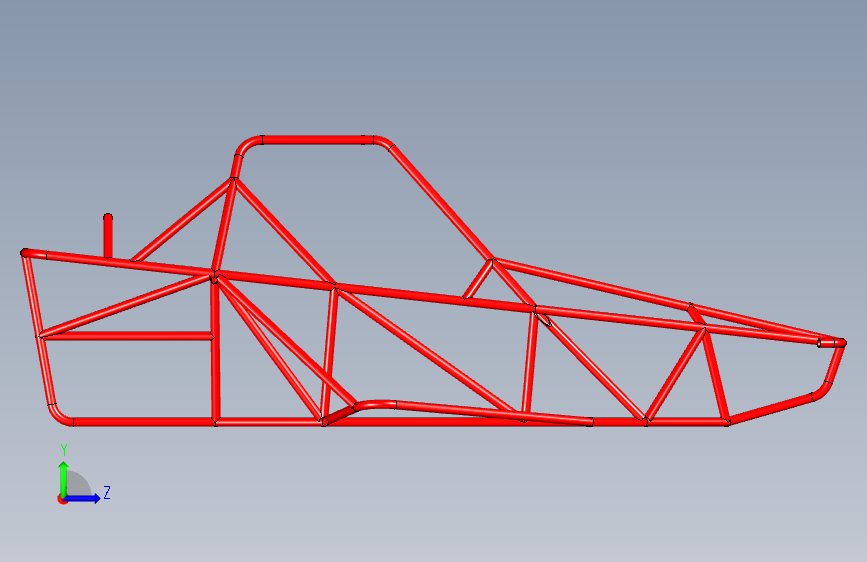Click the blue Z axis arrow of triad
This screenshot has height=562, width=867.
pos(83,498)
